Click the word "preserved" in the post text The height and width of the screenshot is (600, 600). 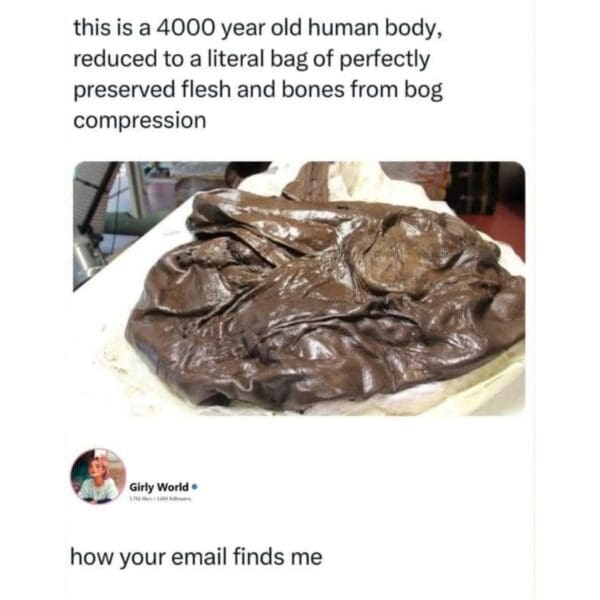[122, 90]
